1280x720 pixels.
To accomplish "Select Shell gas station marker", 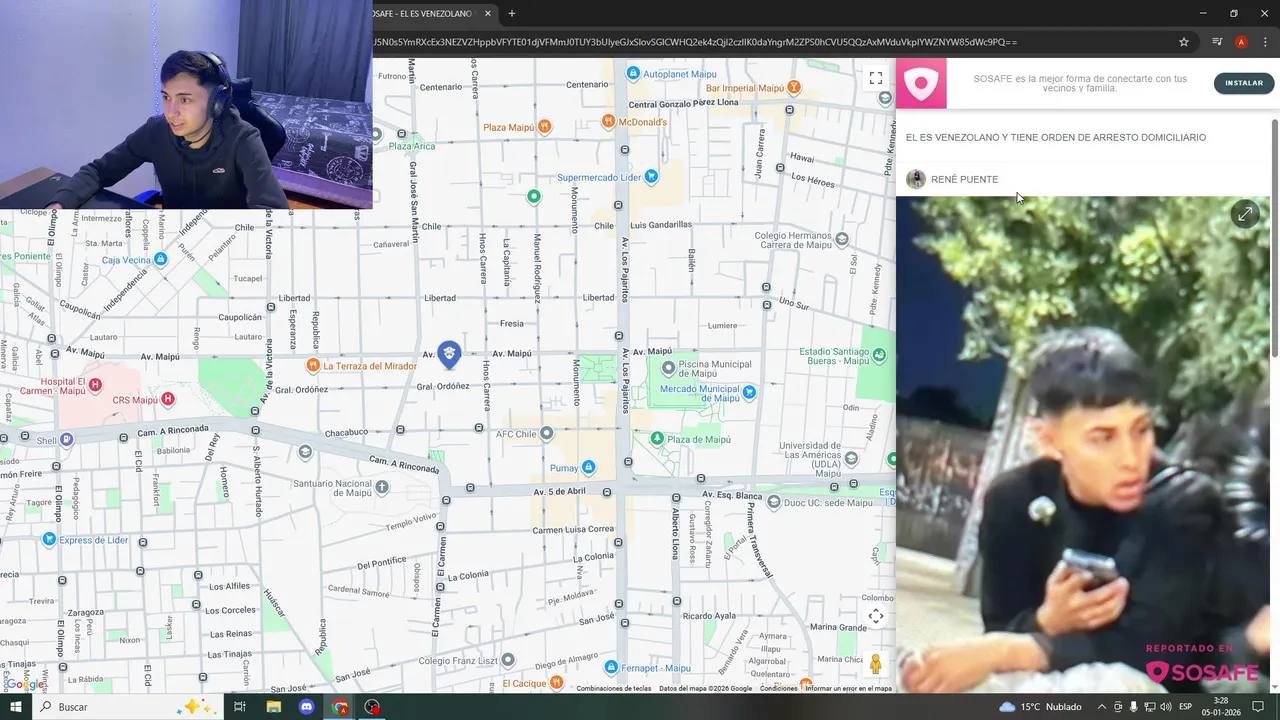I will coord(66,440).
